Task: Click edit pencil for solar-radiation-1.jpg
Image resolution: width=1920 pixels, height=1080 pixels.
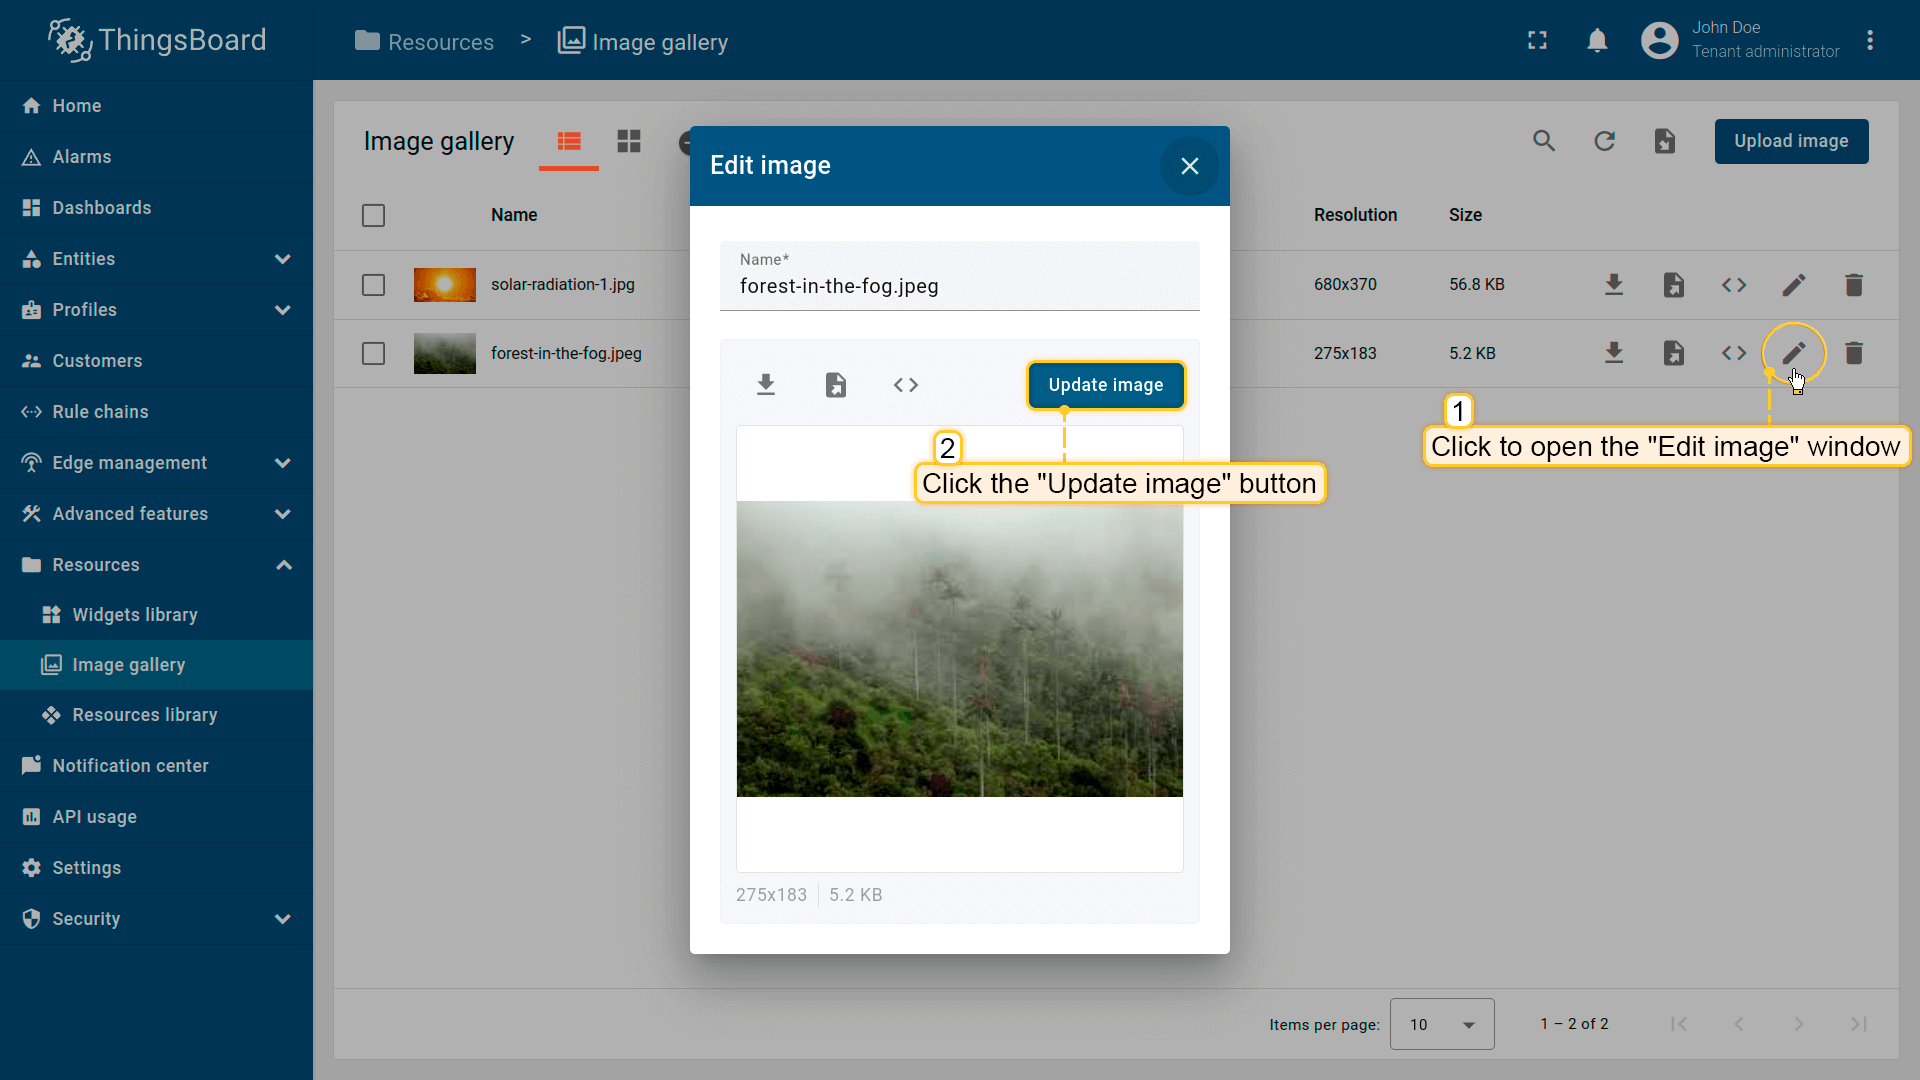Action: 1793,285
